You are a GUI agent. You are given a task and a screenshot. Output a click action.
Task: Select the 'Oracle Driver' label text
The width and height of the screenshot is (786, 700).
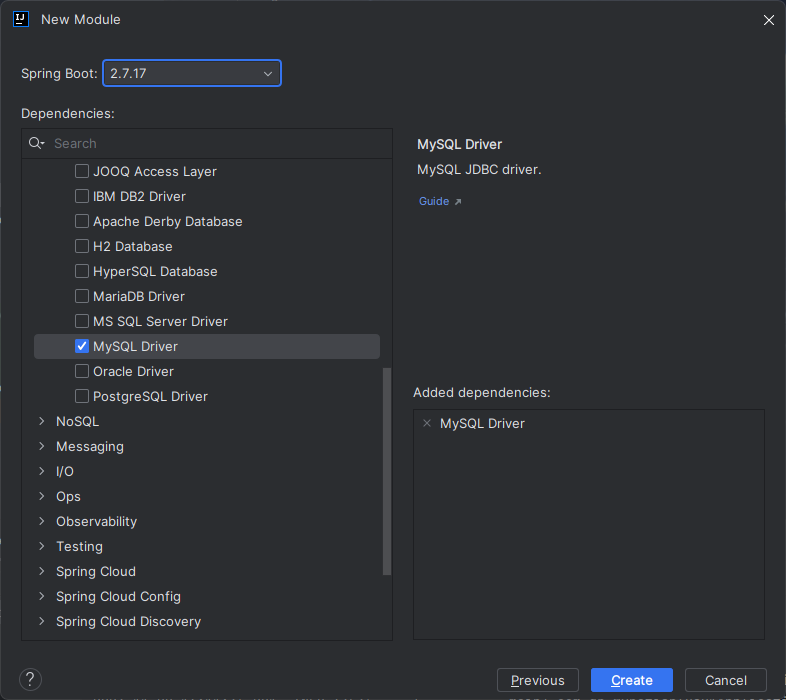click(133, 372)
